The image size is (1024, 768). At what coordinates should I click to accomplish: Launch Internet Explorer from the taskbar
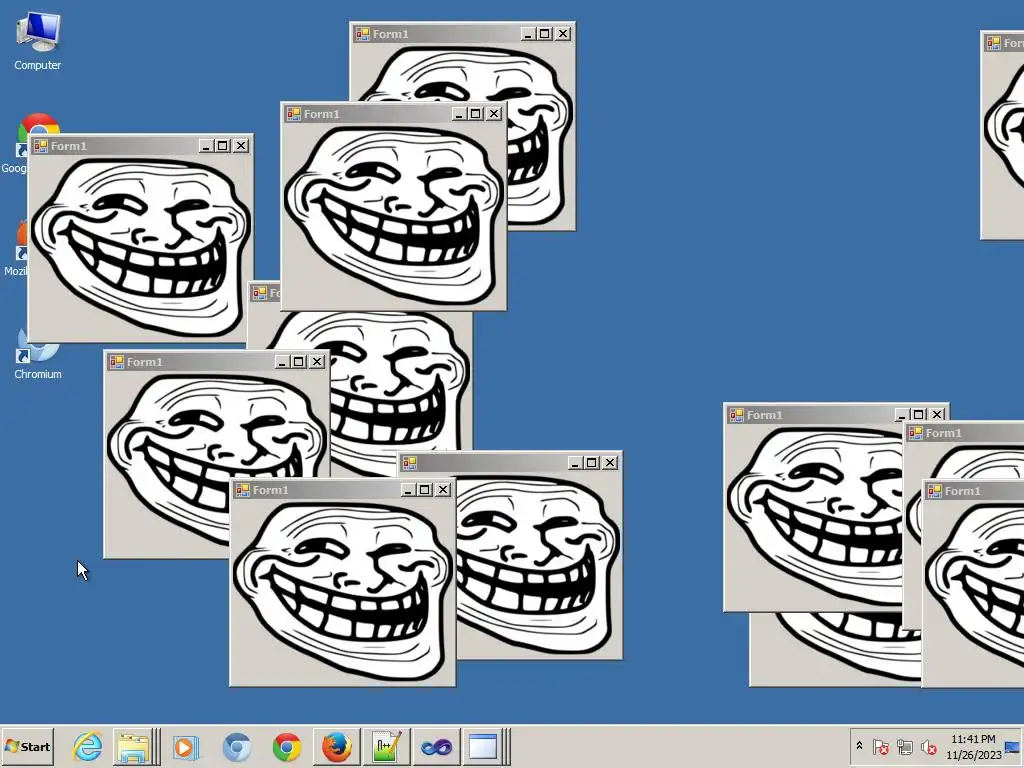pos(88,746)
